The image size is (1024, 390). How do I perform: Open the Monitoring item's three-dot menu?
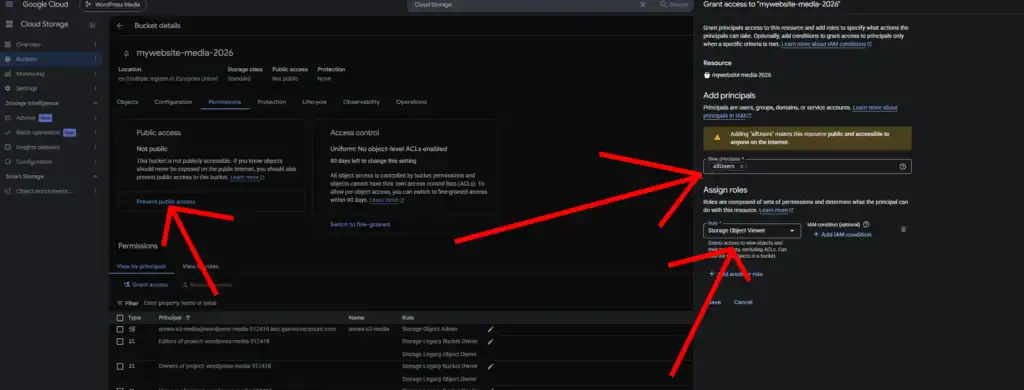[95, 74]
